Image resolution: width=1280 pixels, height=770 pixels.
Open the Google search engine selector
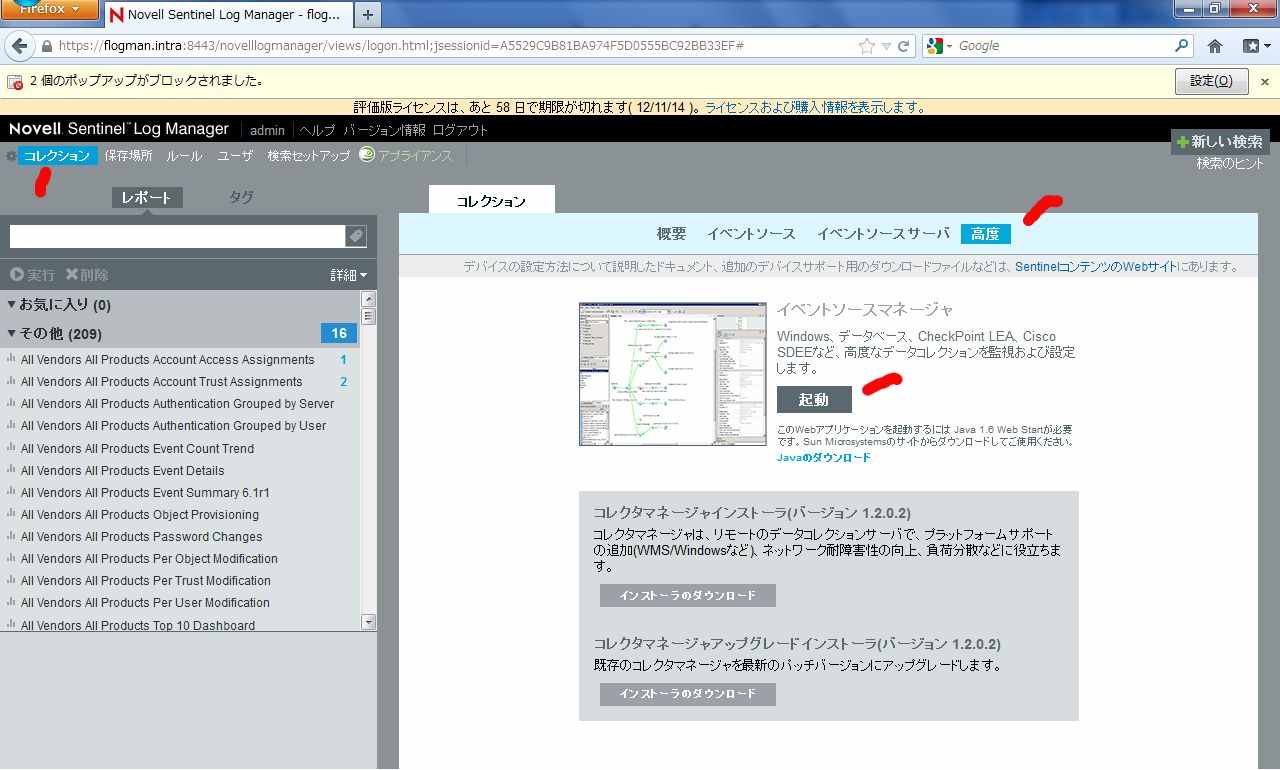coord(937,46)
